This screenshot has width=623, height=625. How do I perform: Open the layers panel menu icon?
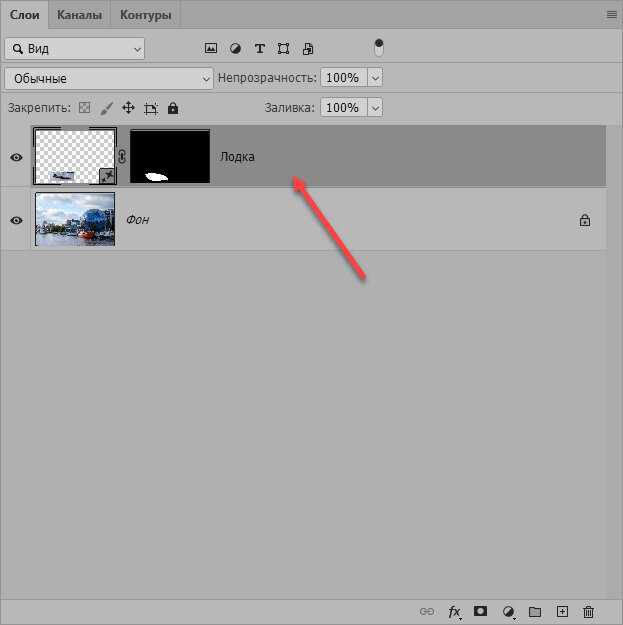click(611, 15)
